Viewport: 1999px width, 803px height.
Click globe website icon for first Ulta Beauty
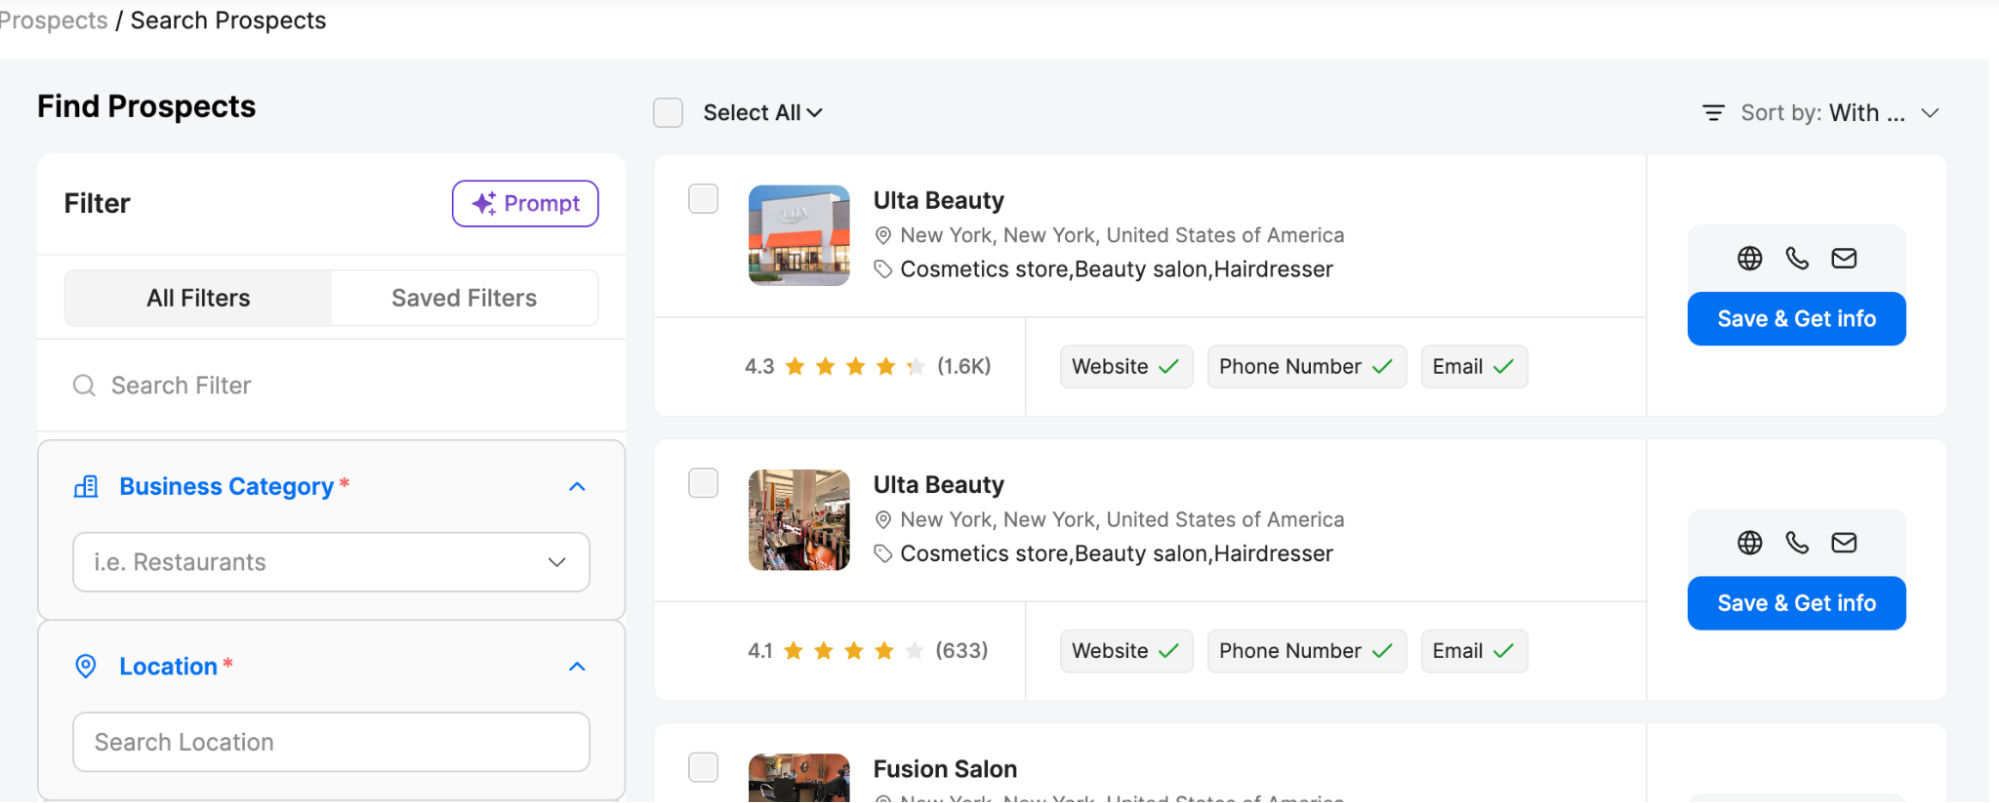[x=1749, y=259]
